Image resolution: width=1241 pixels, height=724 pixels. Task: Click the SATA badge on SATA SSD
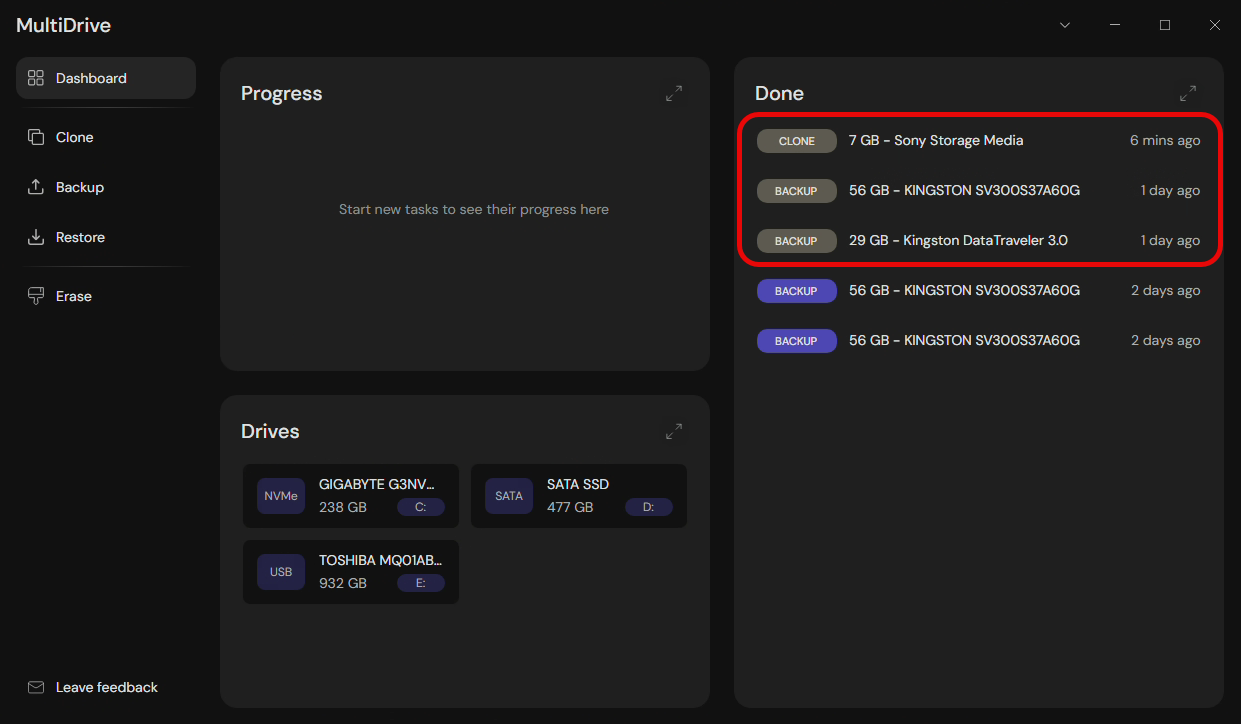point(509,496)
